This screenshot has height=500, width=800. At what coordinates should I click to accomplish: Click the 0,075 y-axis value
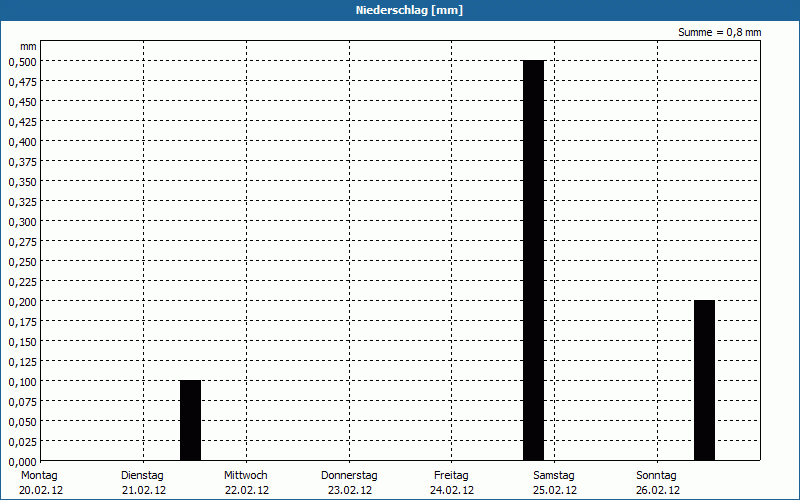22,402
